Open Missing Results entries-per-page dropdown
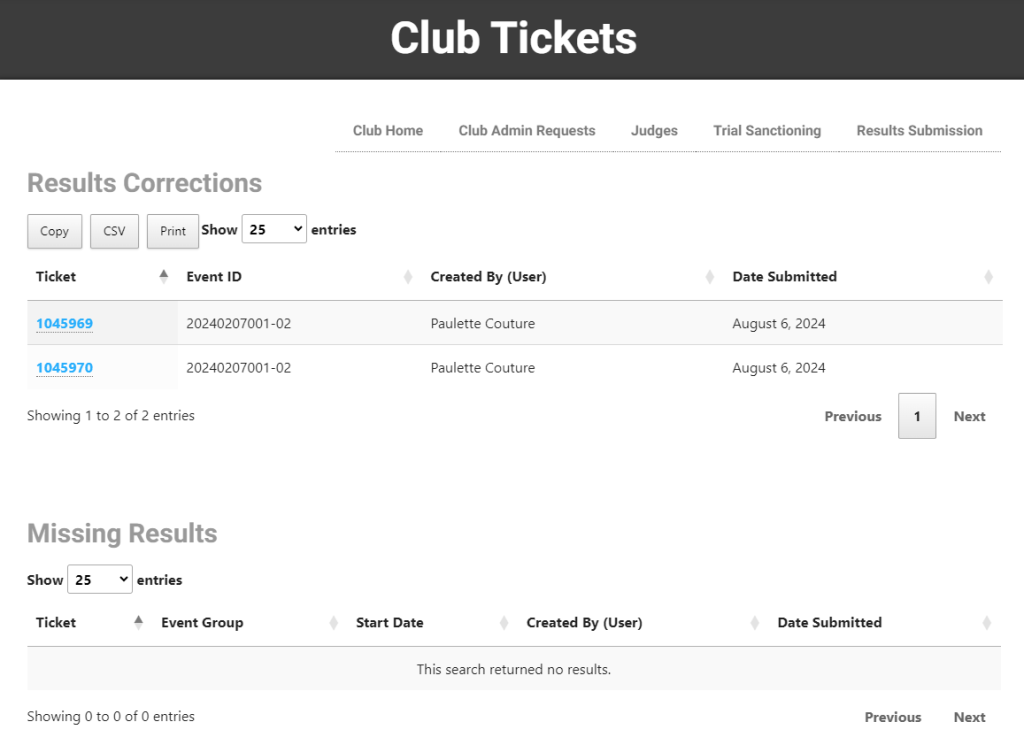This screenshot has width=1024, height=745. click(x=100, y=580)
